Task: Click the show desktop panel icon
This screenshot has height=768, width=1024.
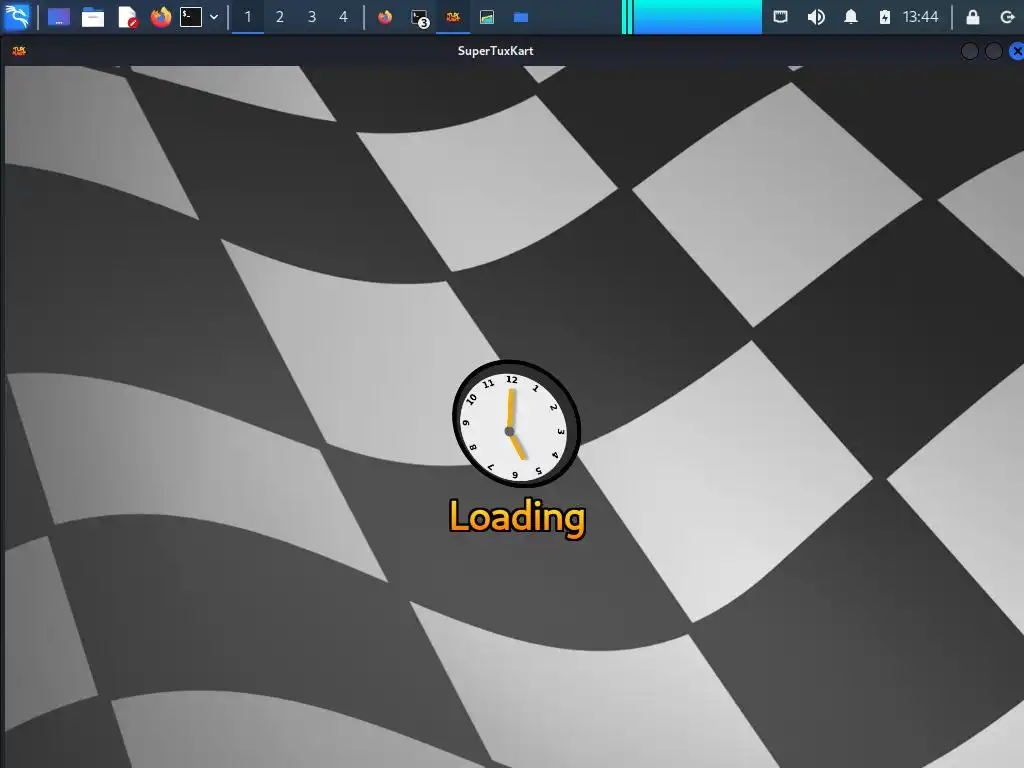Action: (59, 17)
